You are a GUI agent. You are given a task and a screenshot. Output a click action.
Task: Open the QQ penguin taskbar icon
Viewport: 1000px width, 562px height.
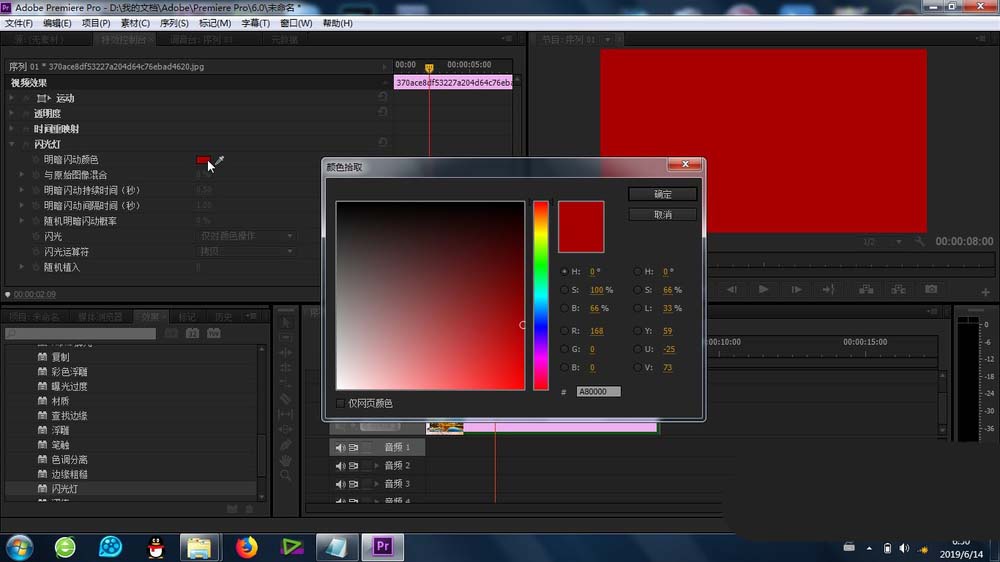click(x=156, y=547)
